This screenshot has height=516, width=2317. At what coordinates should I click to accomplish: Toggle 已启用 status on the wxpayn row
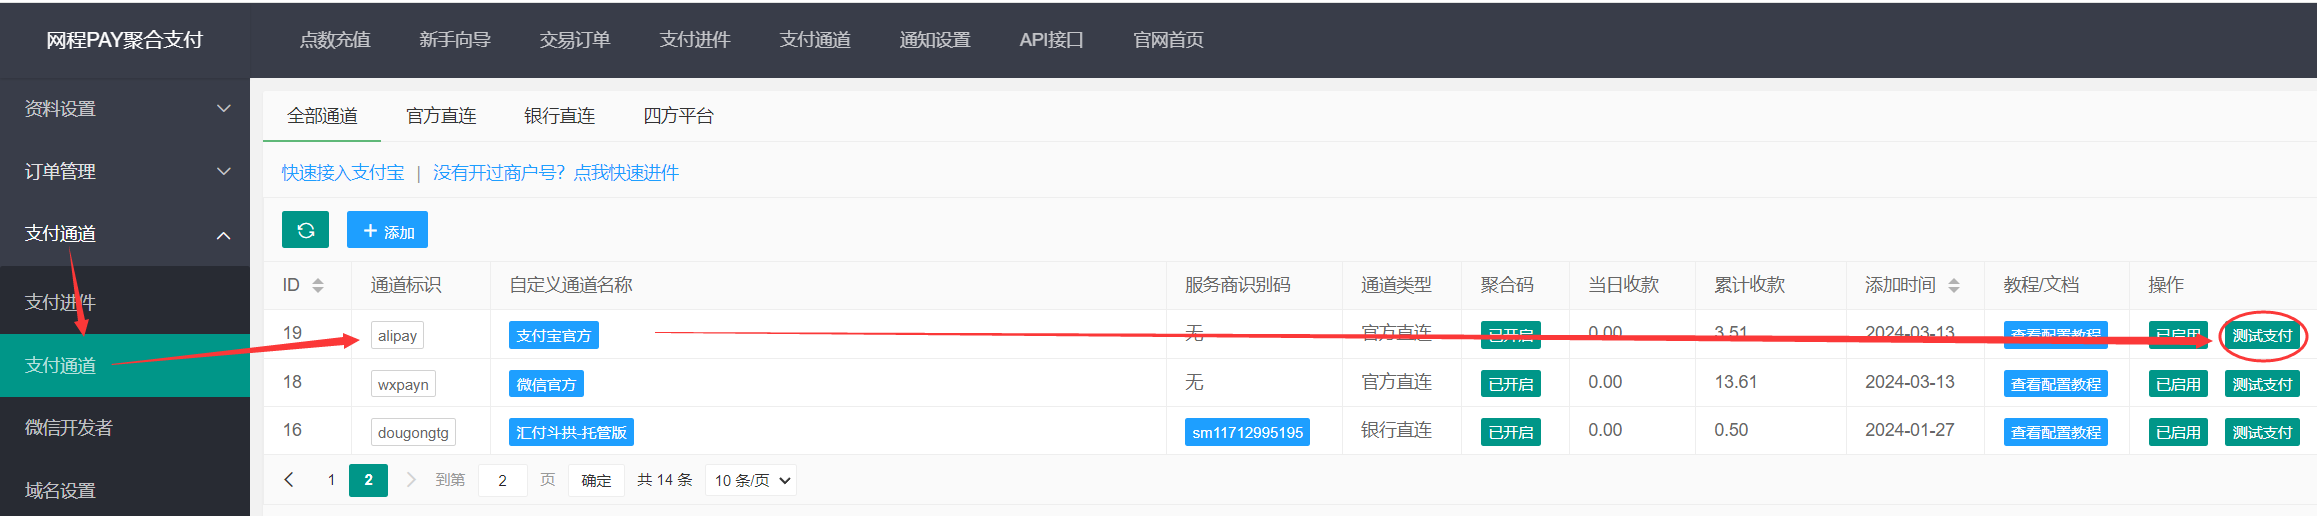pyautogui.click(x=2177, y=384)
